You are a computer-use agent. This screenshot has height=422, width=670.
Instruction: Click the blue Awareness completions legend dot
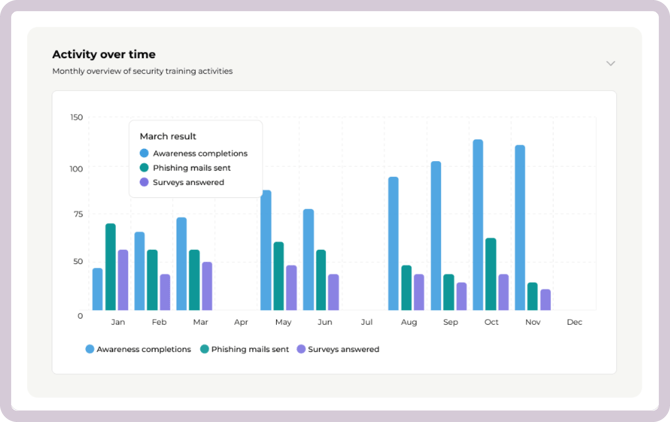(x=90, y=349)
